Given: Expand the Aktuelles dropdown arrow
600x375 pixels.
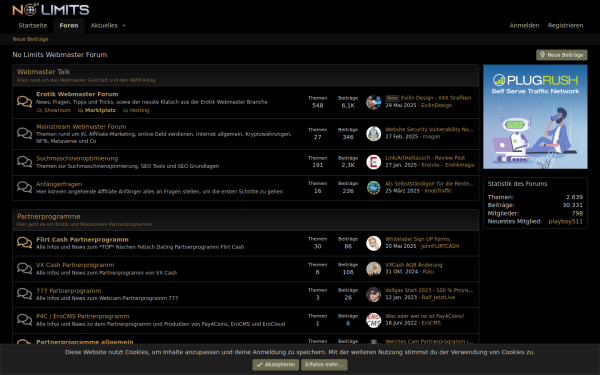Looking at the screenshot, I should pos(124,26).
